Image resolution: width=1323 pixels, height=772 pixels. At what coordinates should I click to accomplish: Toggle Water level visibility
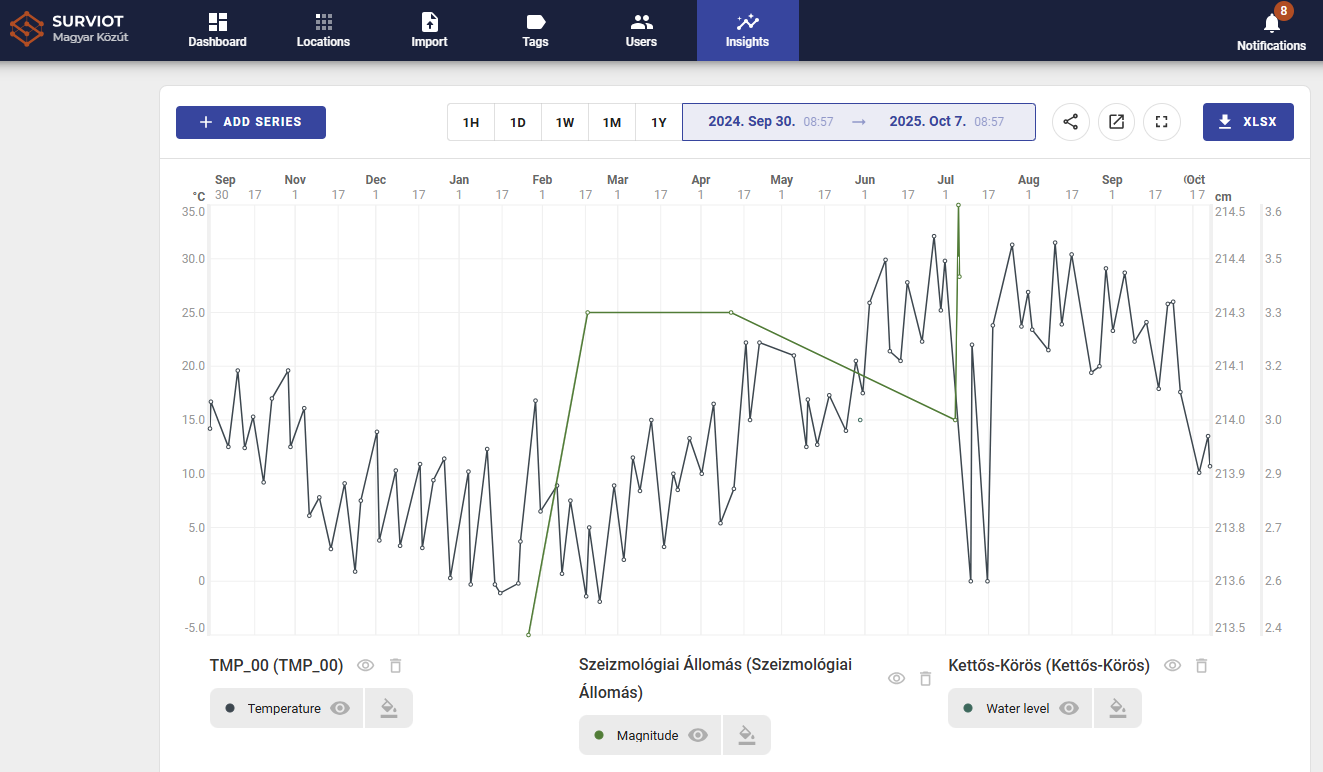[1069, 708]
